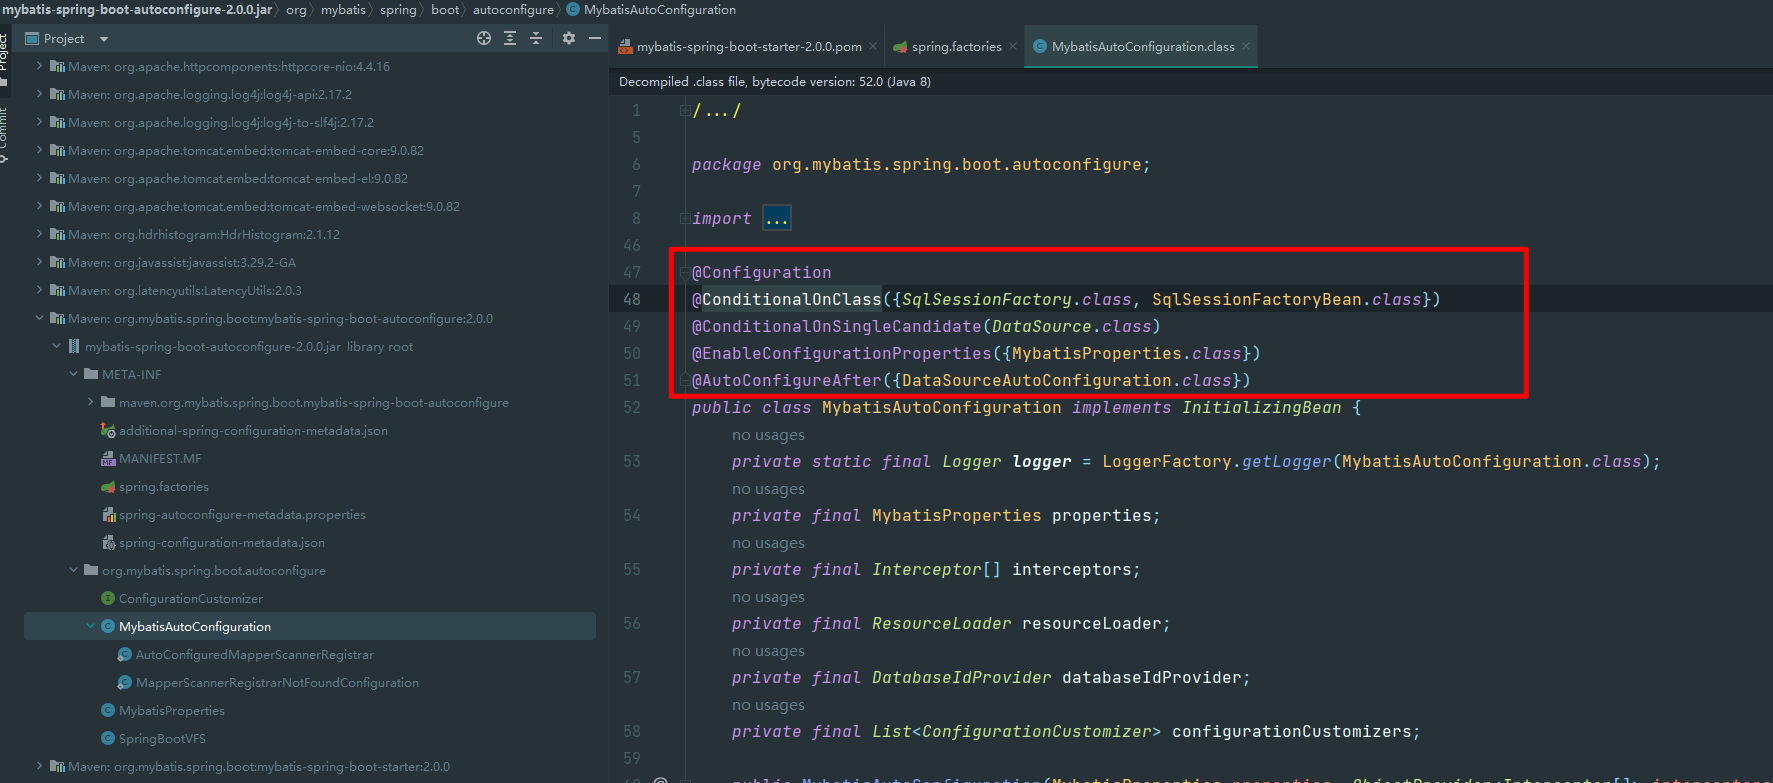Click the 'boot' breadcrumb segment

point(445,10)
